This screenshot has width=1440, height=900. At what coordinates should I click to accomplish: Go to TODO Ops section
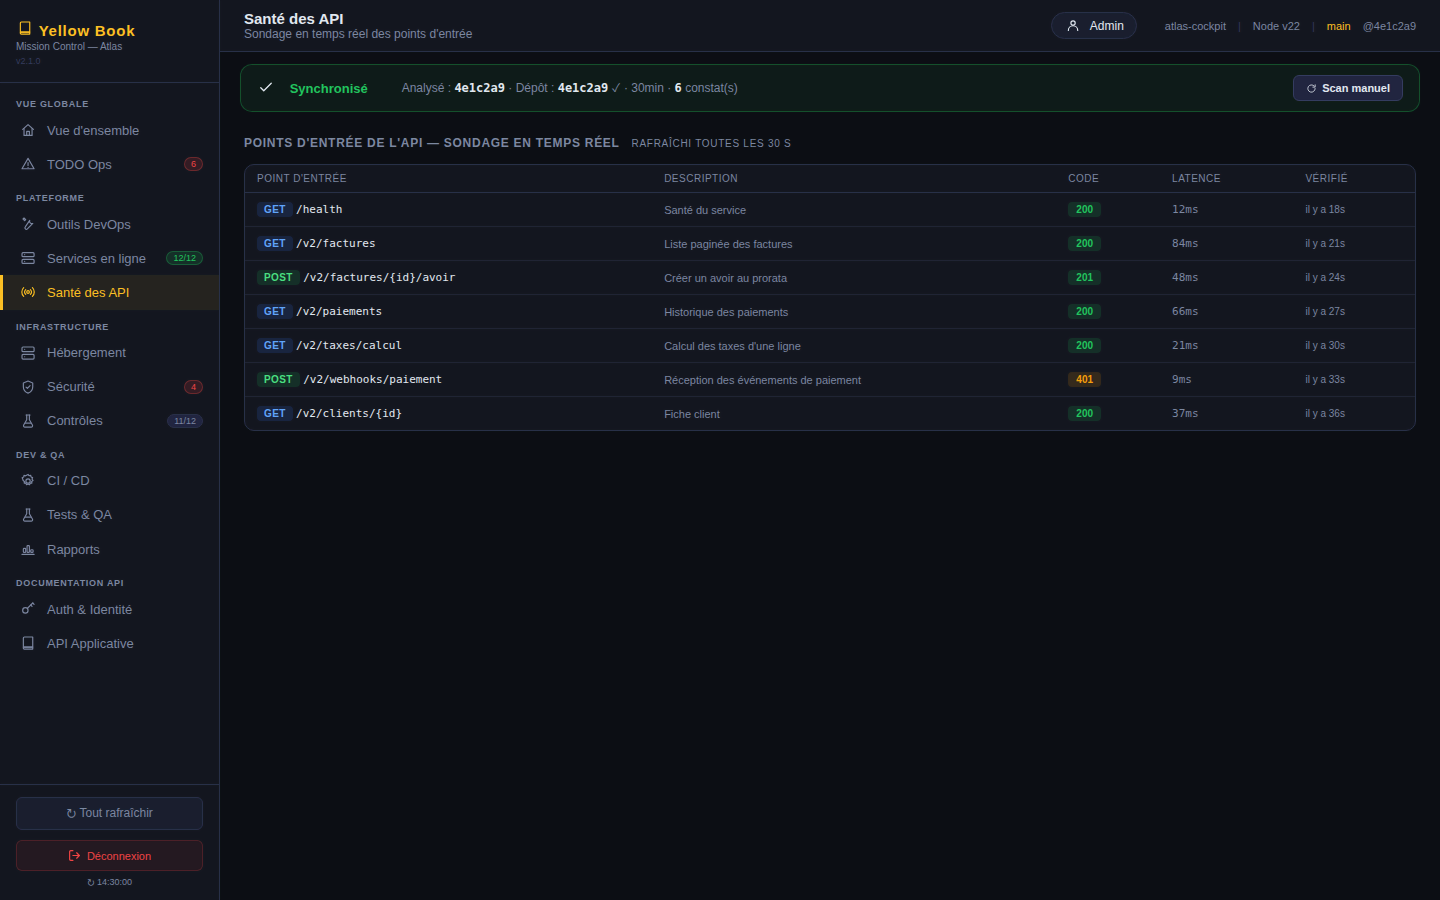click(109, 164)
